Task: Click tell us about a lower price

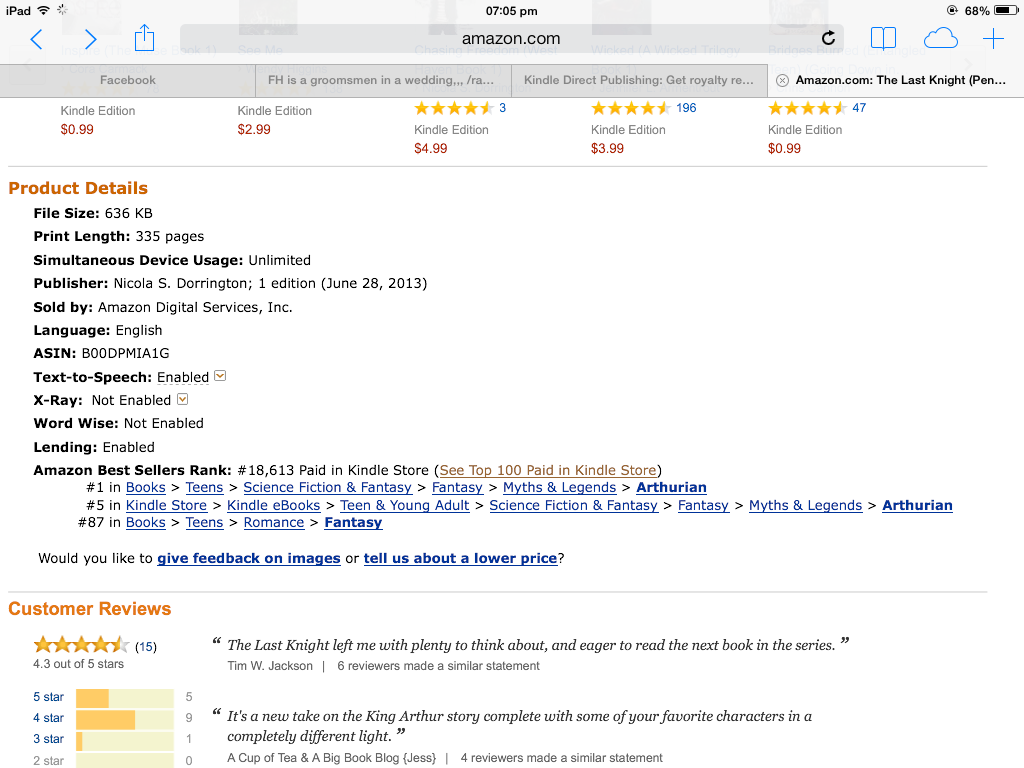Action: (460, 558)
